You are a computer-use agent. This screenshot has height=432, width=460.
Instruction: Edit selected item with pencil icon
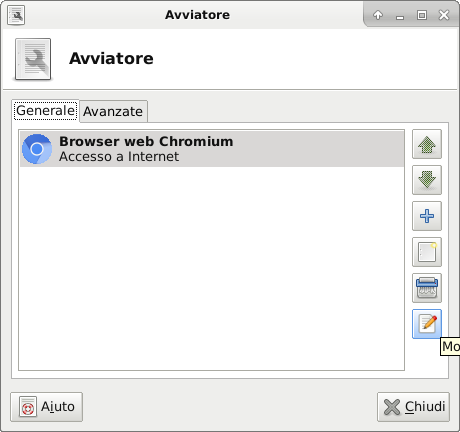(x=427, y=324)
